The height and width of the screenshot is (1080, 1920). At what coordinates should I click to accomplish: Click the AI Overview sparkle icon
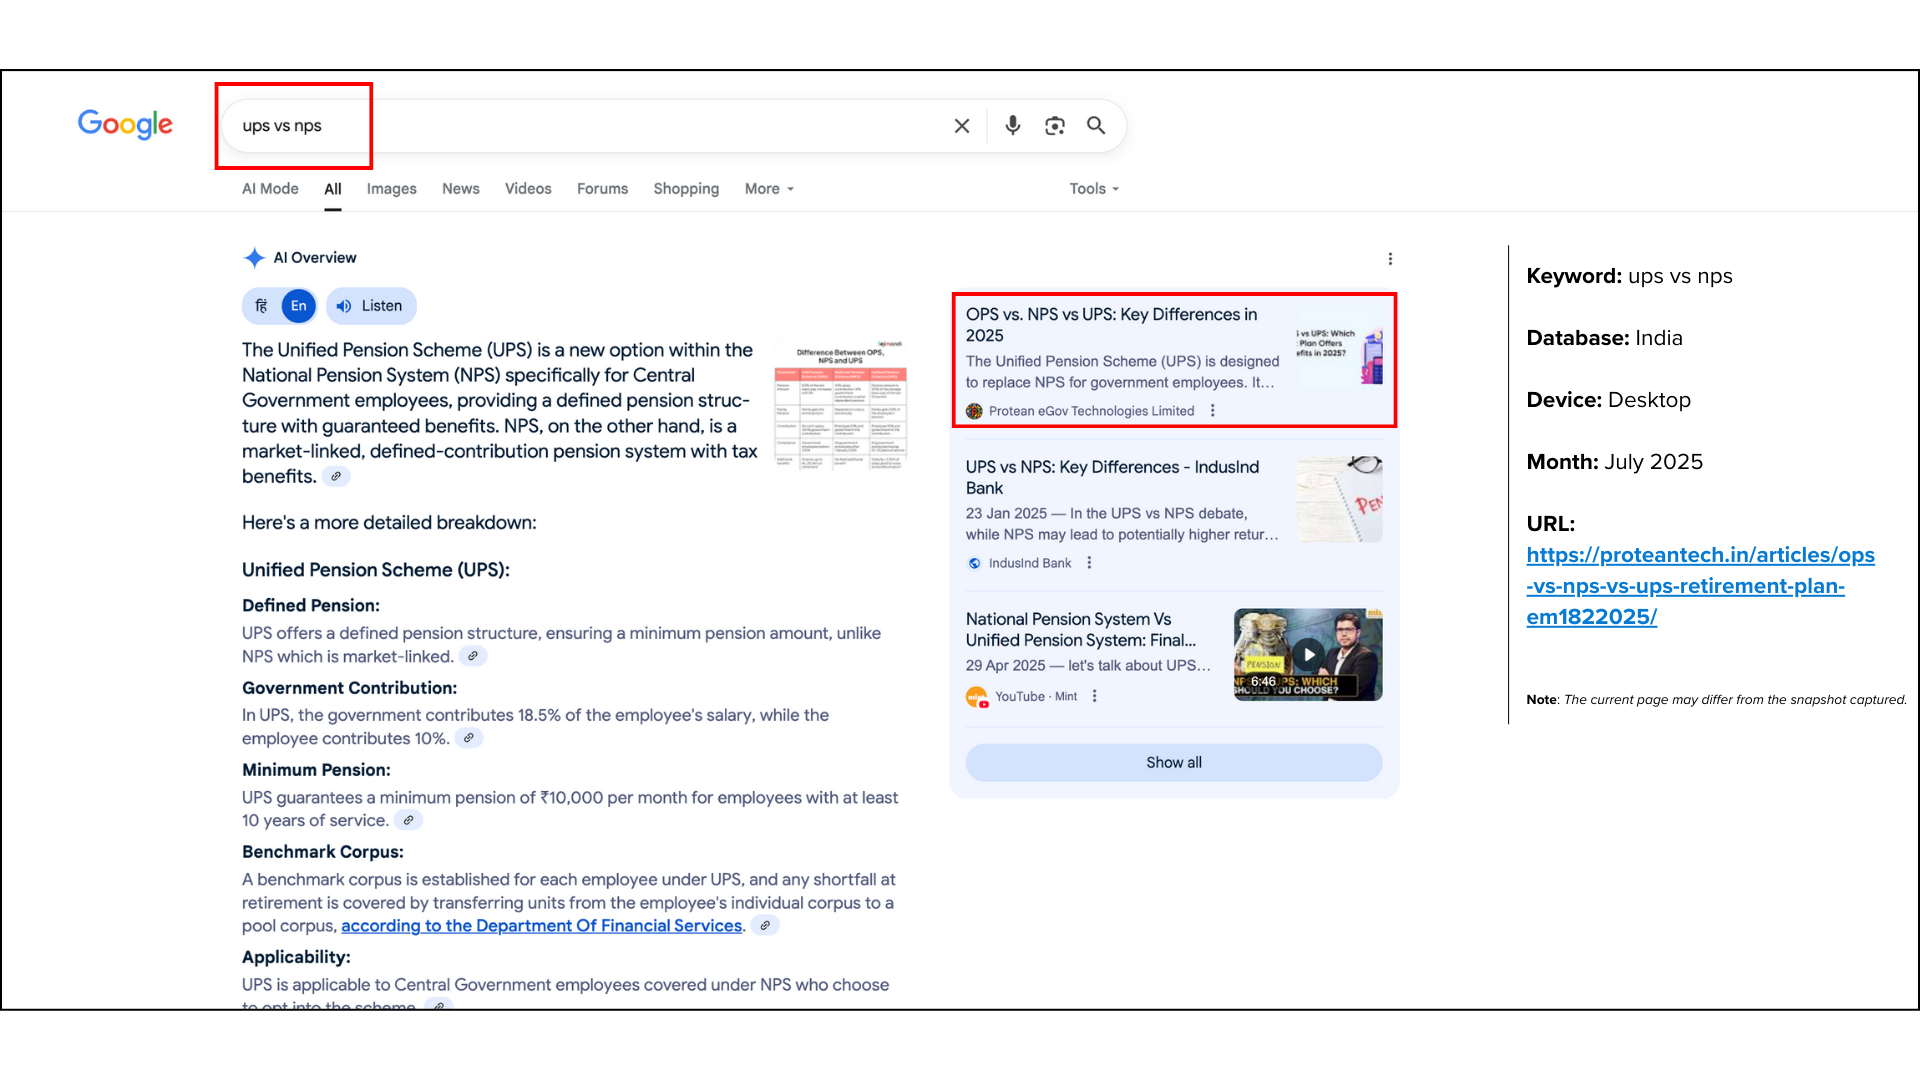tap(255, 258)
